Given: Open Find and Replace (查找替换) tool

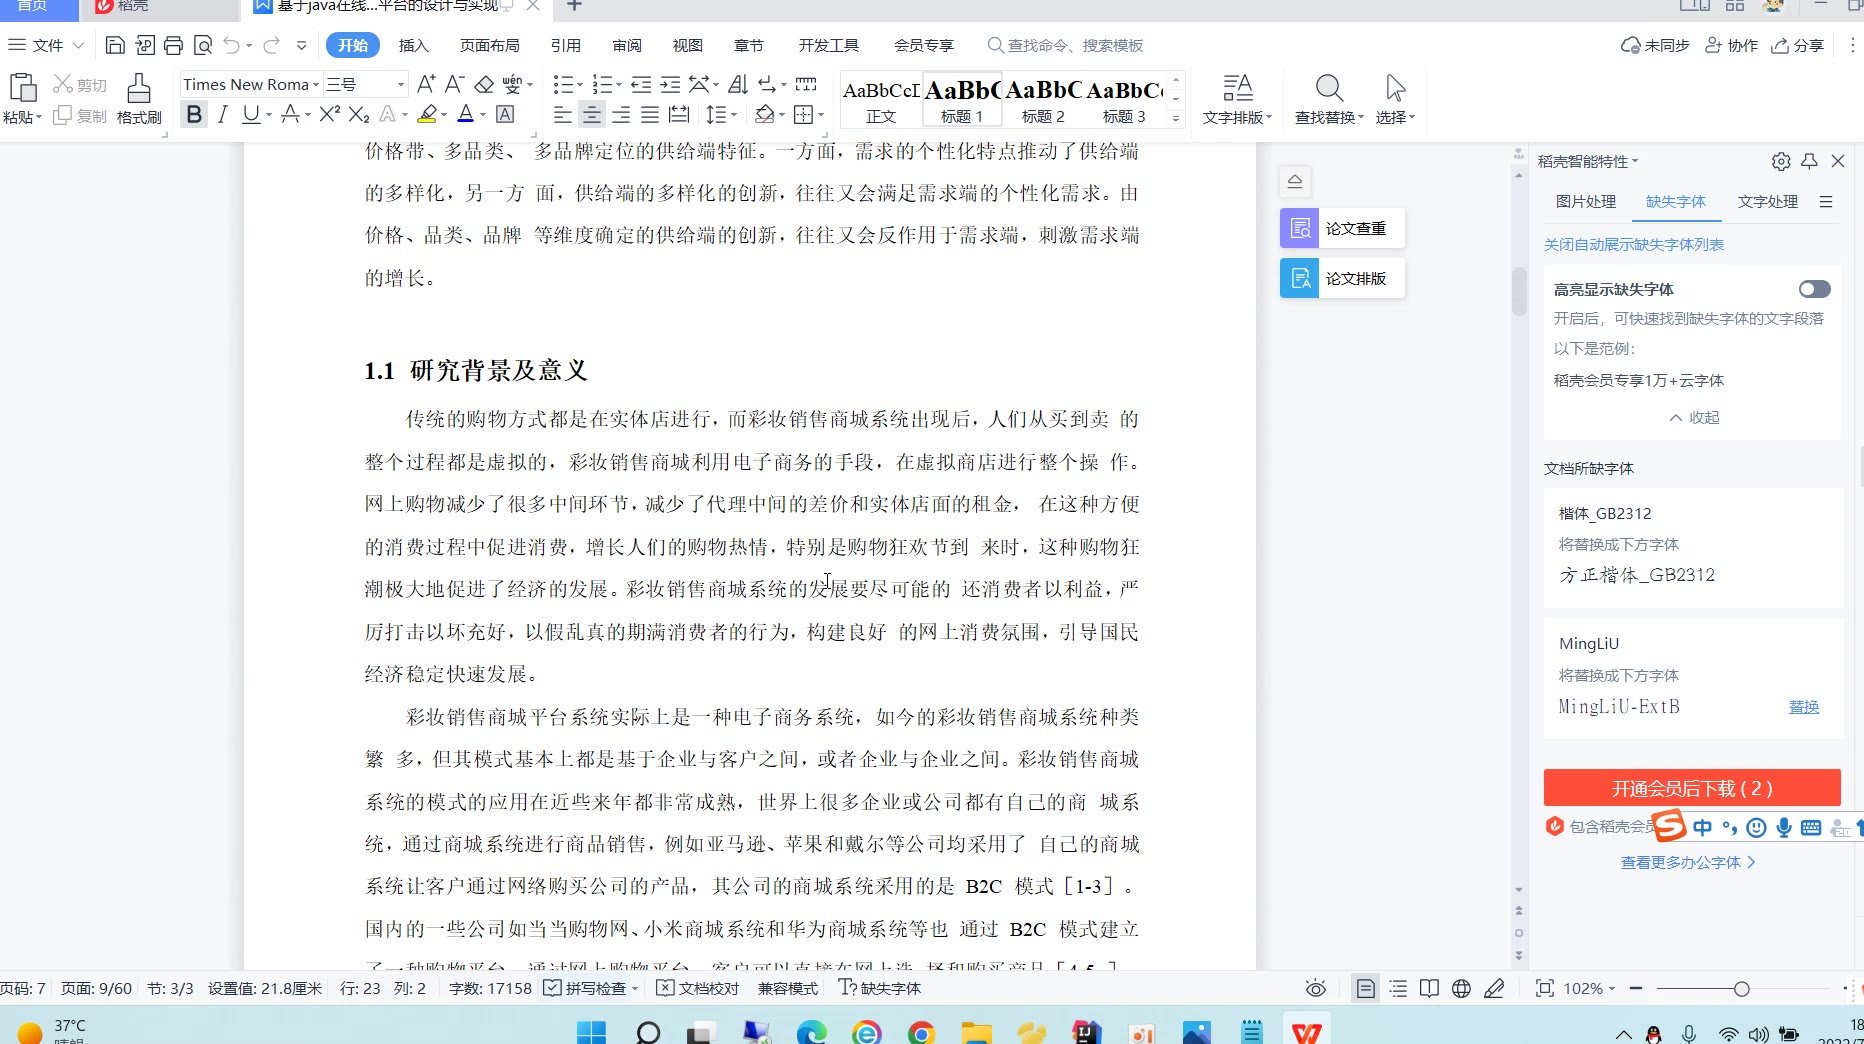Looking at the screenshot, I should [1328, 98].
